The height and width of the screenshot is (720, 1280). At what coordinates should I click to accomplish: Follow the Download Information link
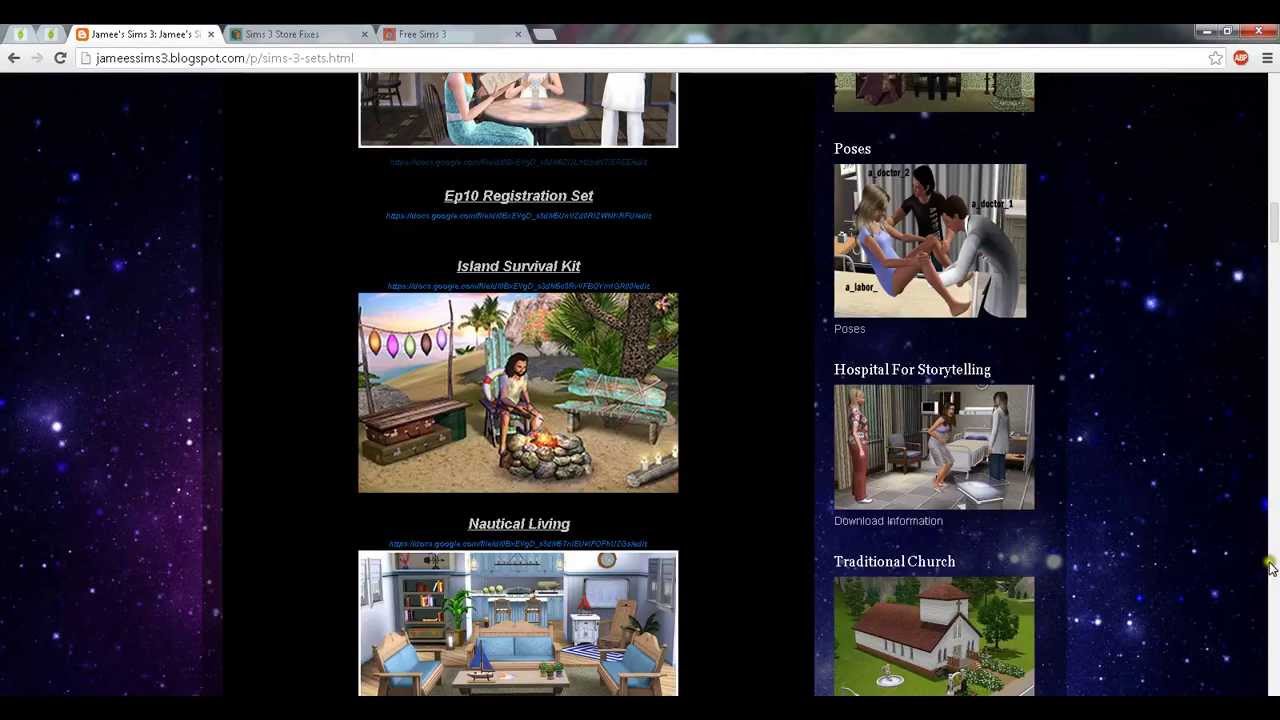coord(888,521)
